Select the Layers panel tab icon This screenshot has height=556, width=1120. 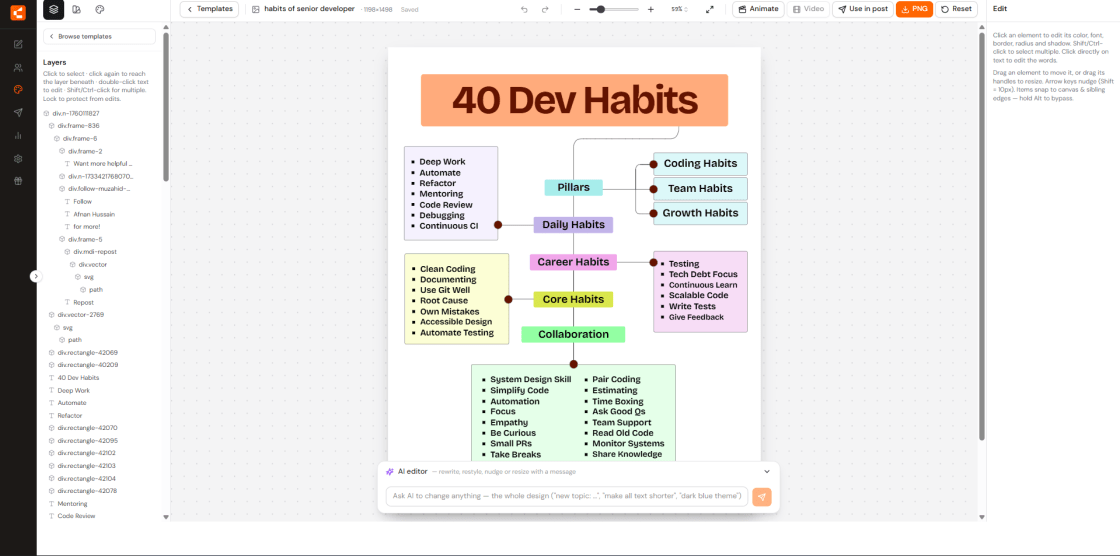pyautogui.click(x=54, y=9)
